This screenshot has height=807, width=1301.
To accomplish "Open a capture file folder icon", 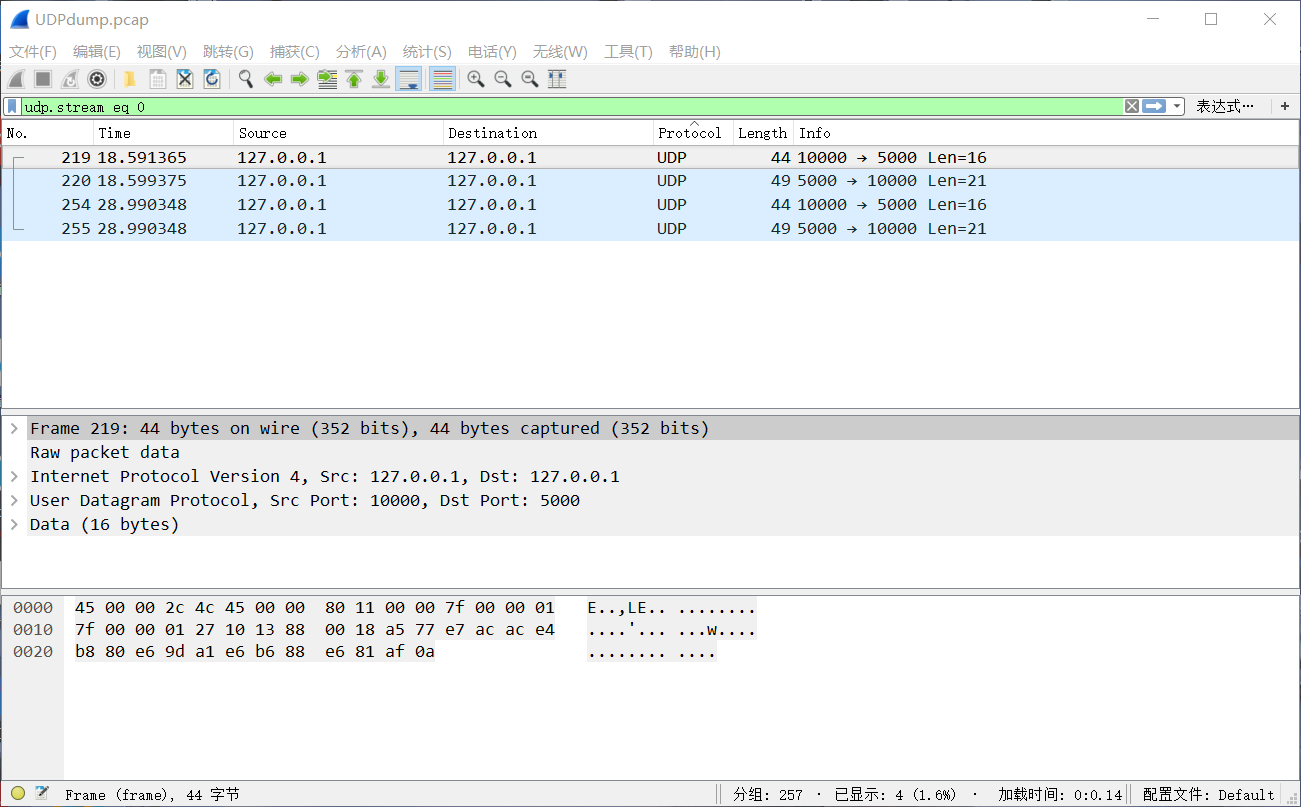I will click(x=130, y=79).
